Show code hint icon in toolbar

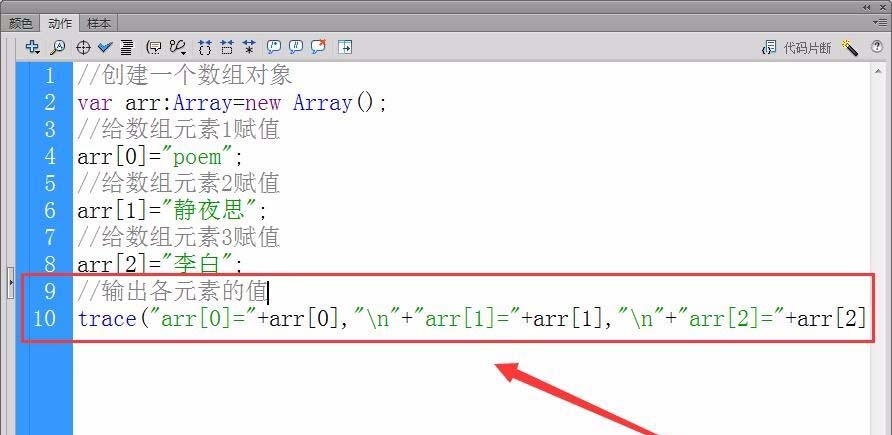tap(154, 47)
